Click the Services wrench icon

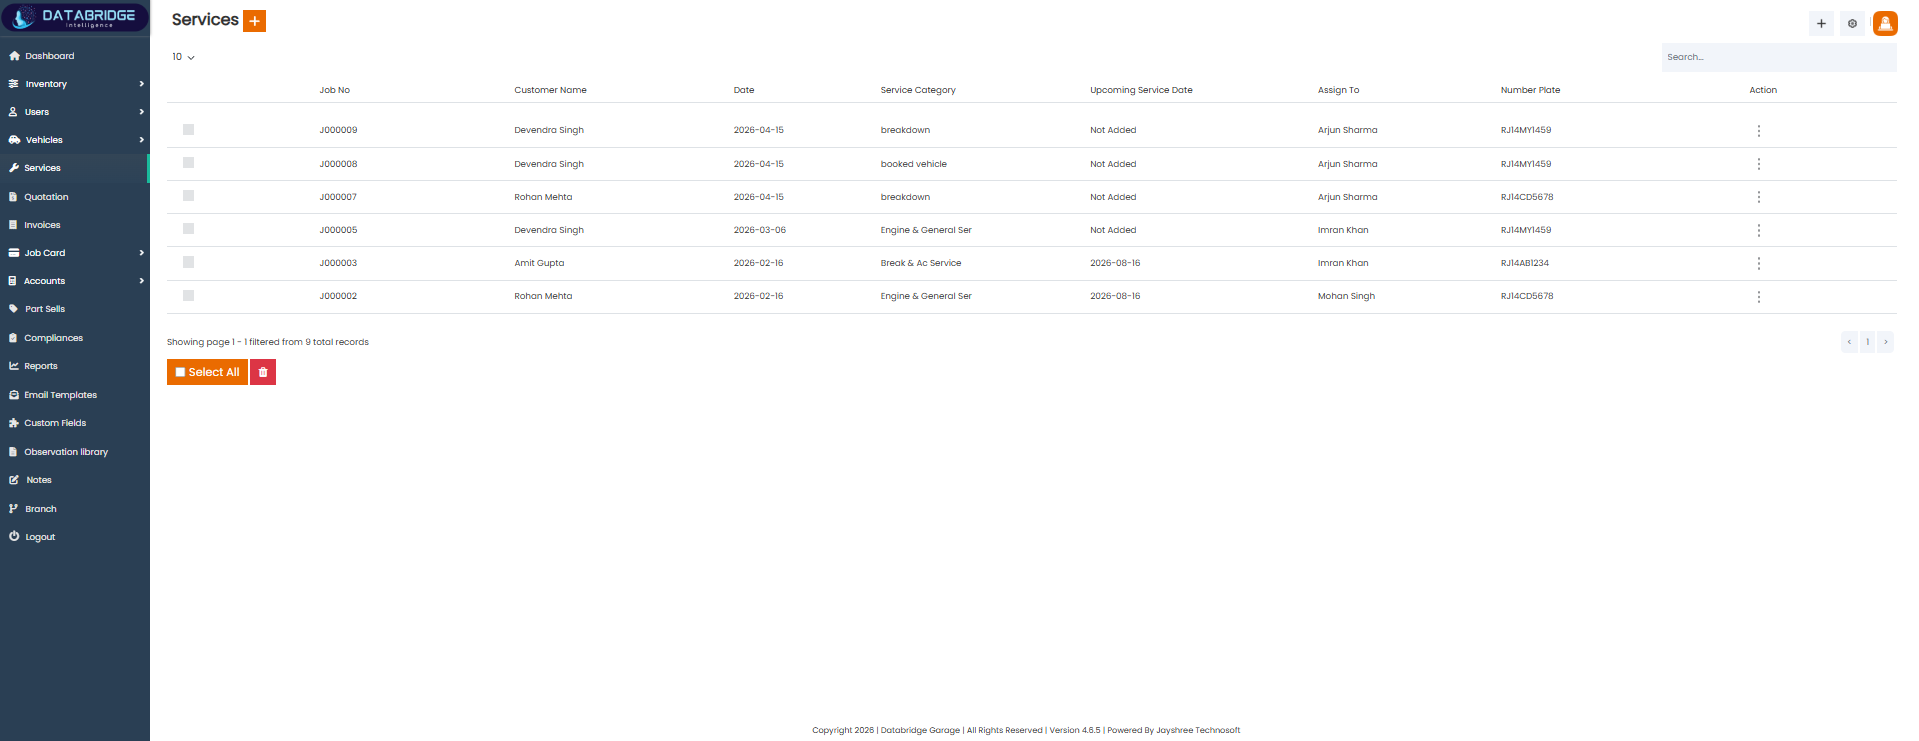coord(14,168)
